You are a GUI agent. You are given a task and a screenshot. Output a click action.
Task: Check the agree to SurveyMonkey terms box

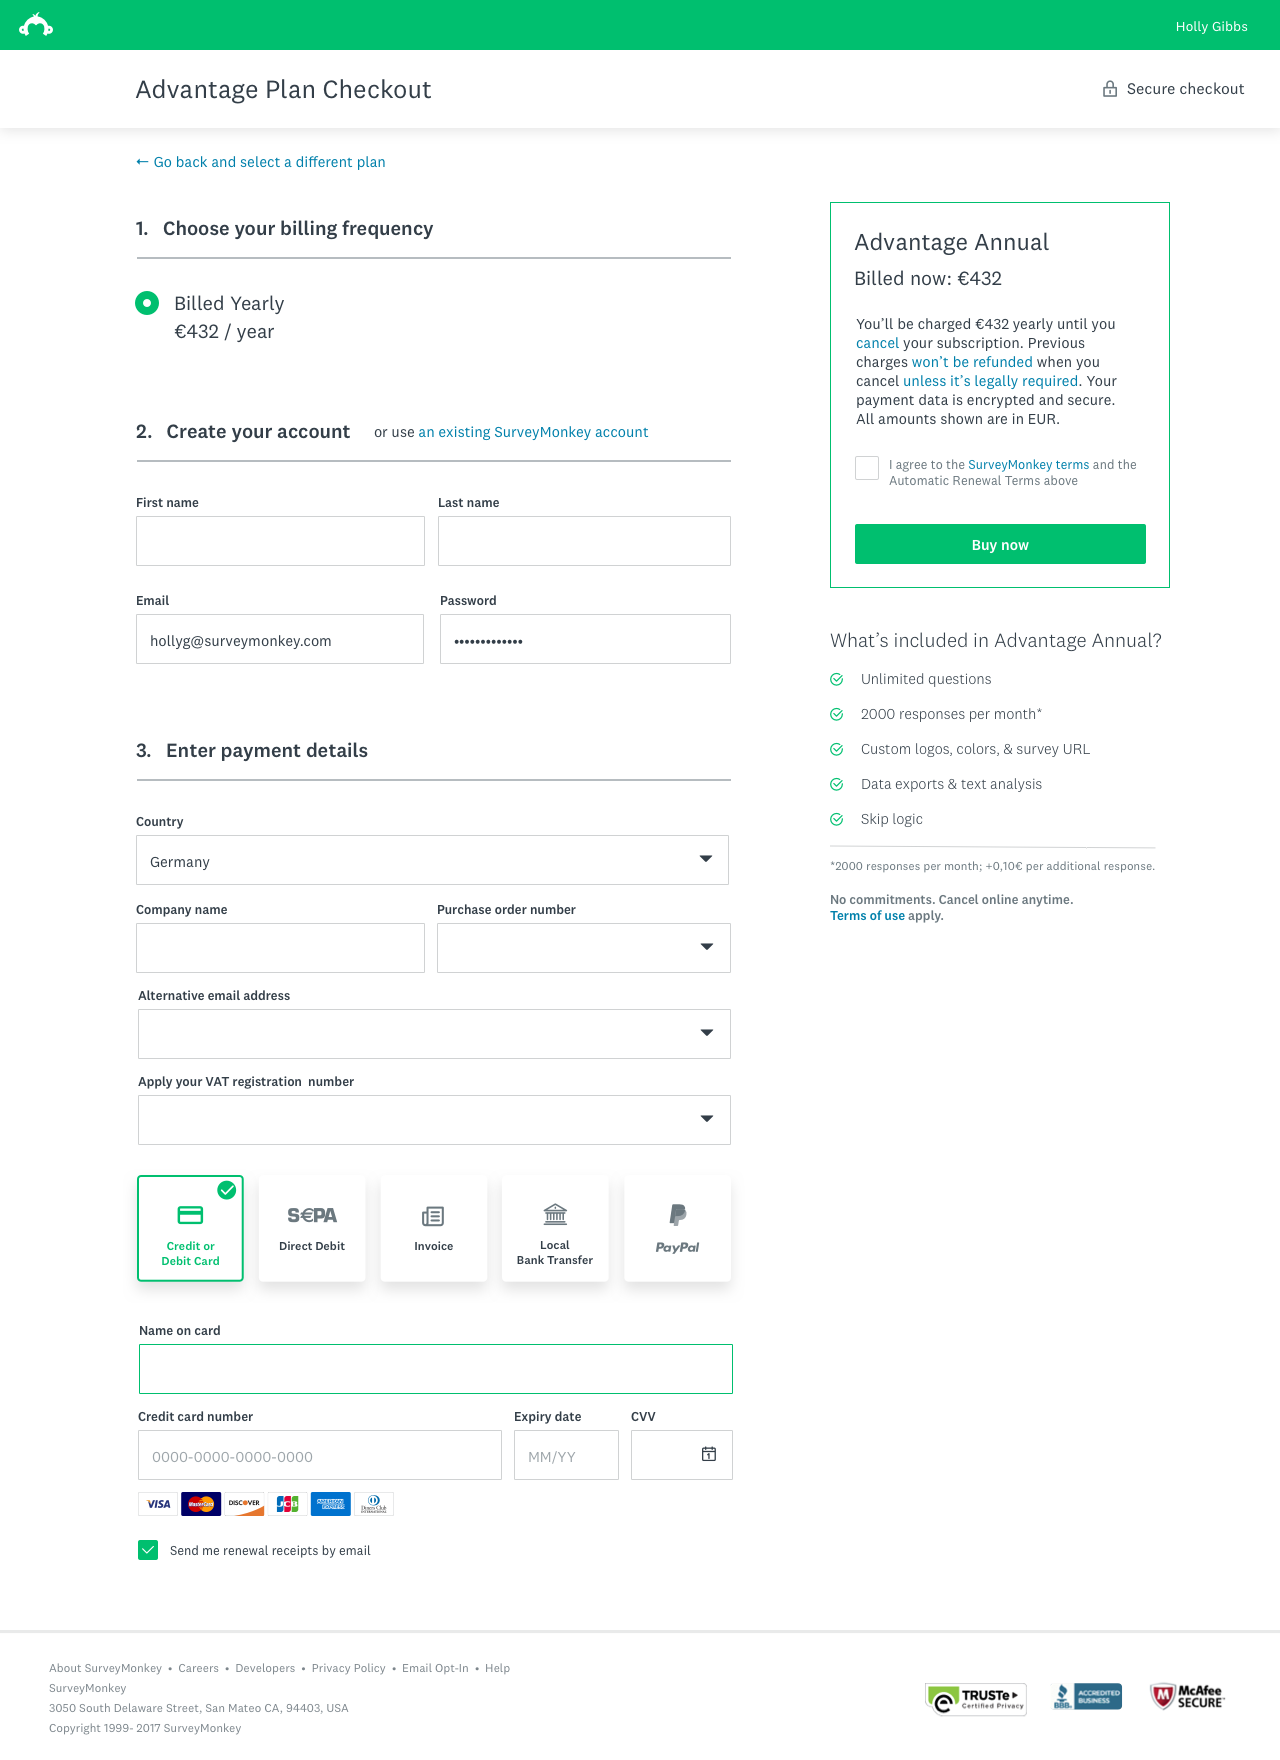pos(867,467)
